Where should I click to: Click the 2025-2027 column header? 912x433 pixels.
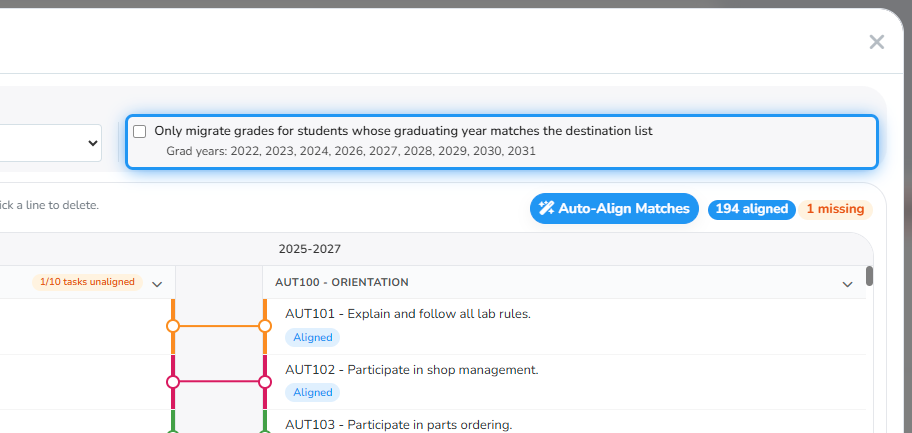coord(309,249)
